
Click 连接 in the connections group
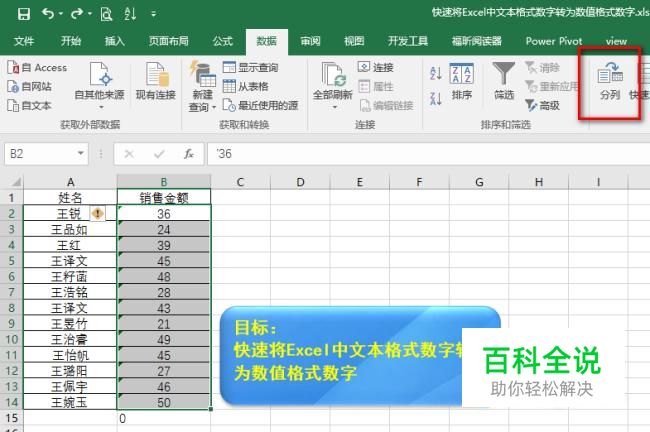click(x=376, y=67)
